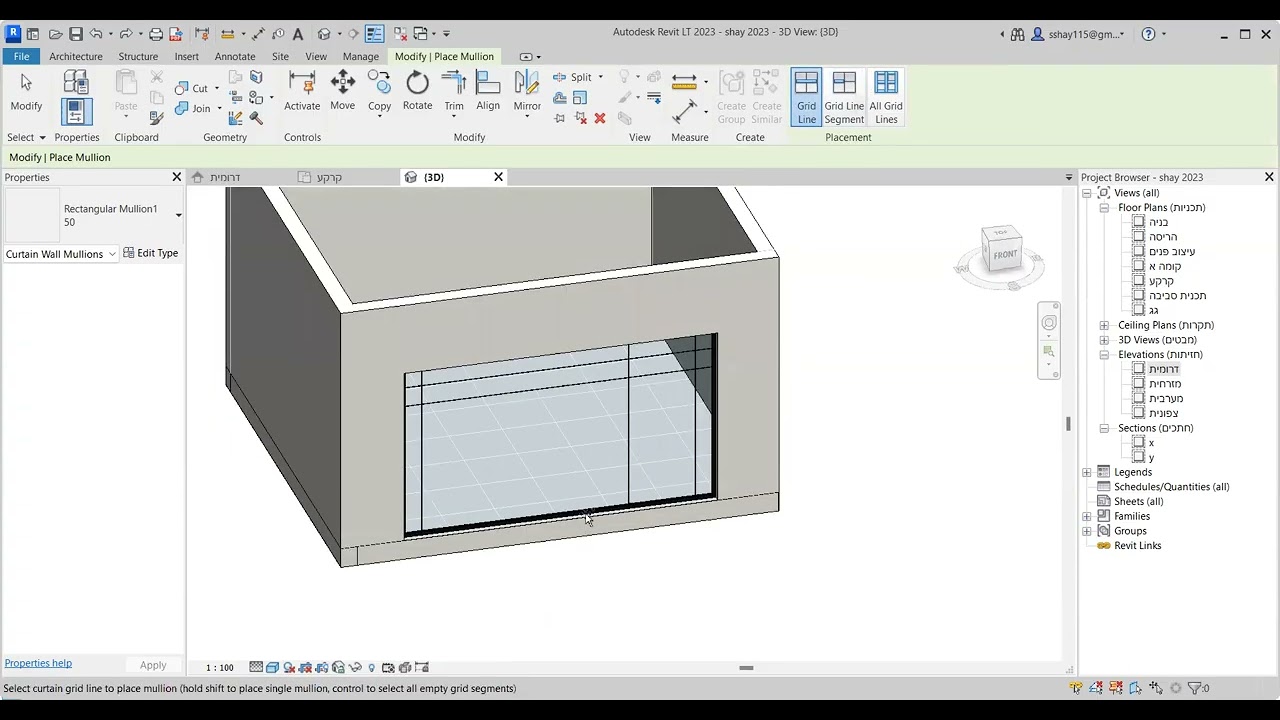
Task: Toggle the Properties palette button
Action: tap(76, 111)
